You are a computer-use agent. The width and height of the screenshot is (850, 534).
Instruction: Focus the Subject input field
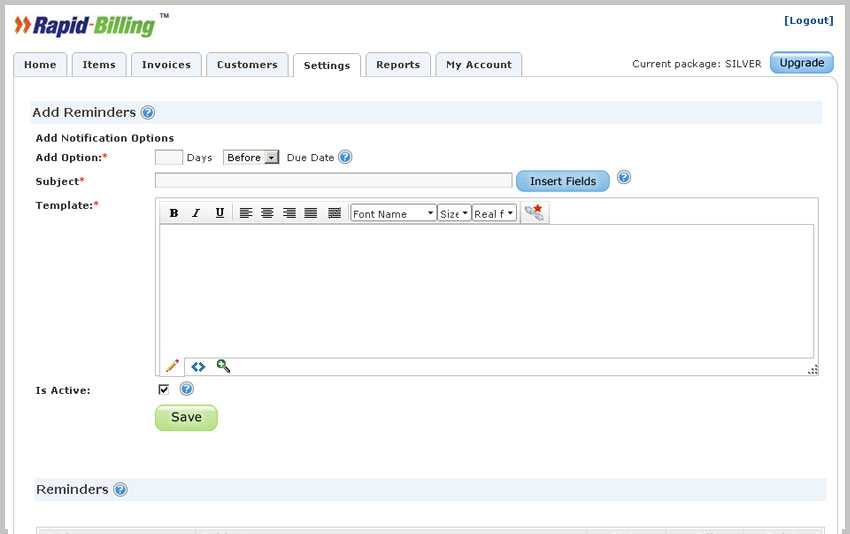[x=333, y=181]
